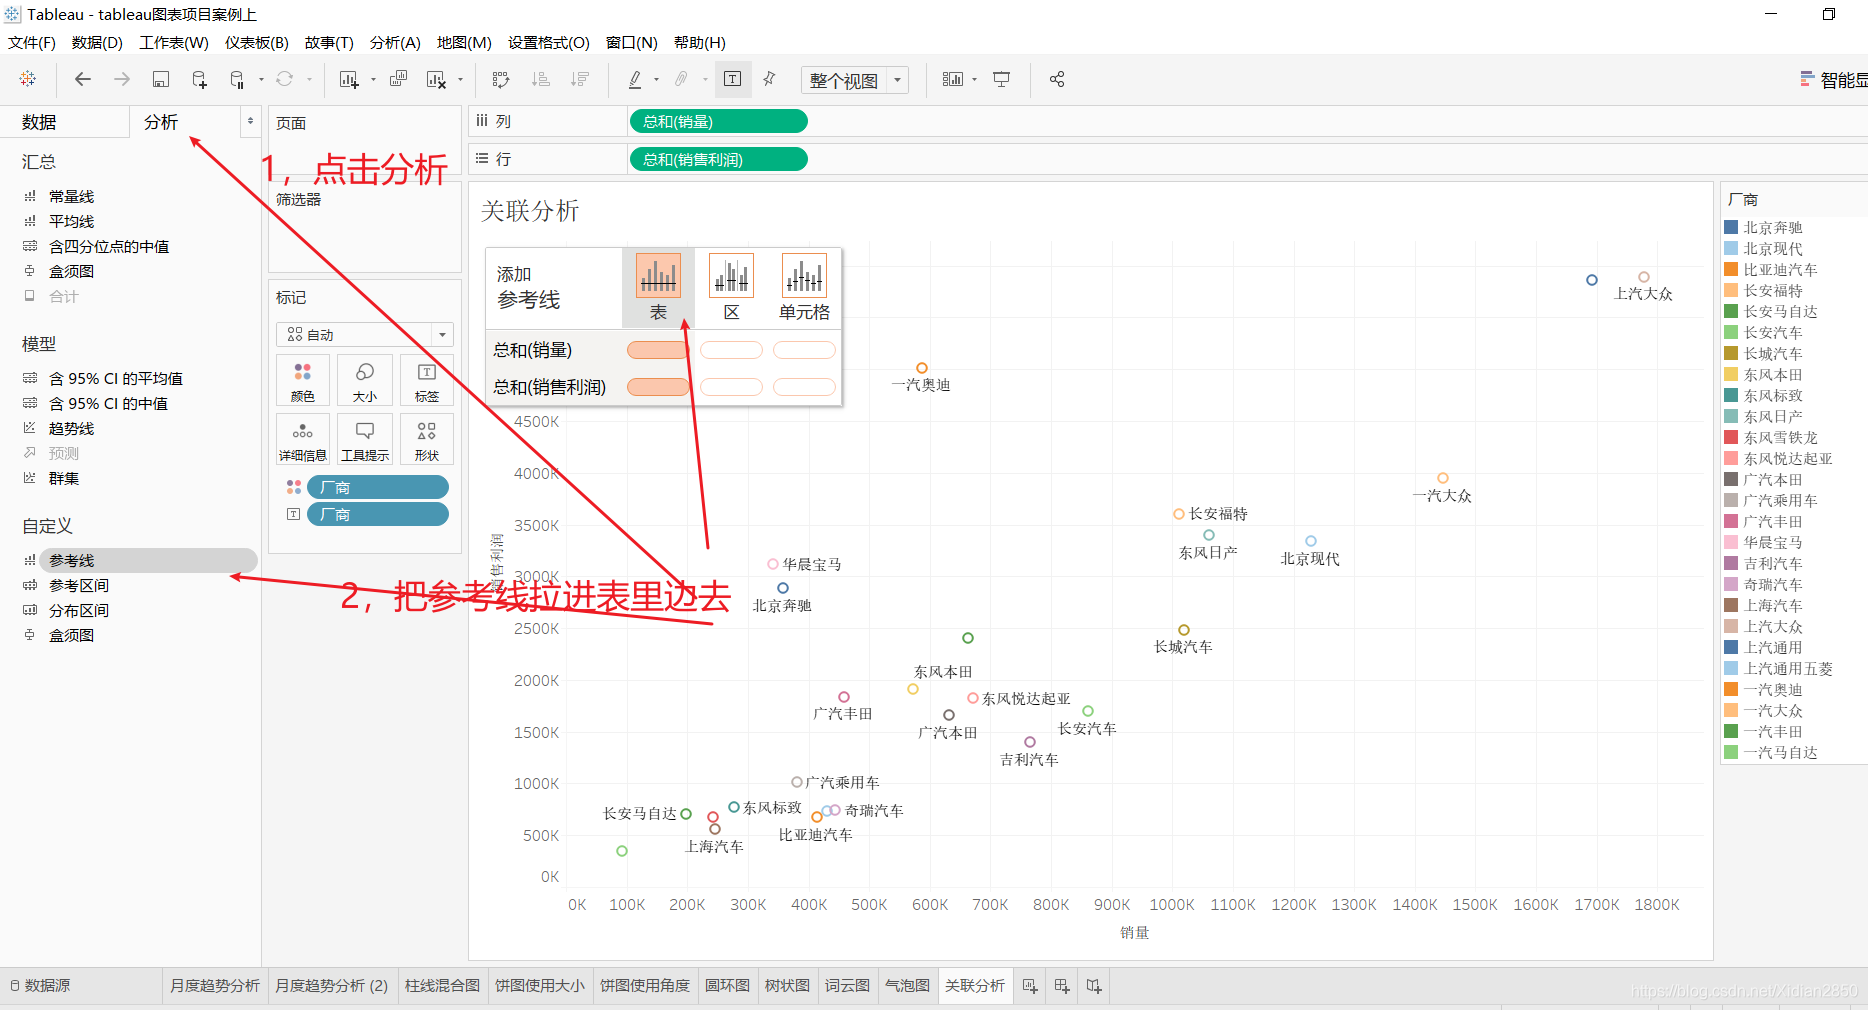Open the 文件(F) menu
The height and width of the screenshot is (1010, 1868).
(32, 42)
